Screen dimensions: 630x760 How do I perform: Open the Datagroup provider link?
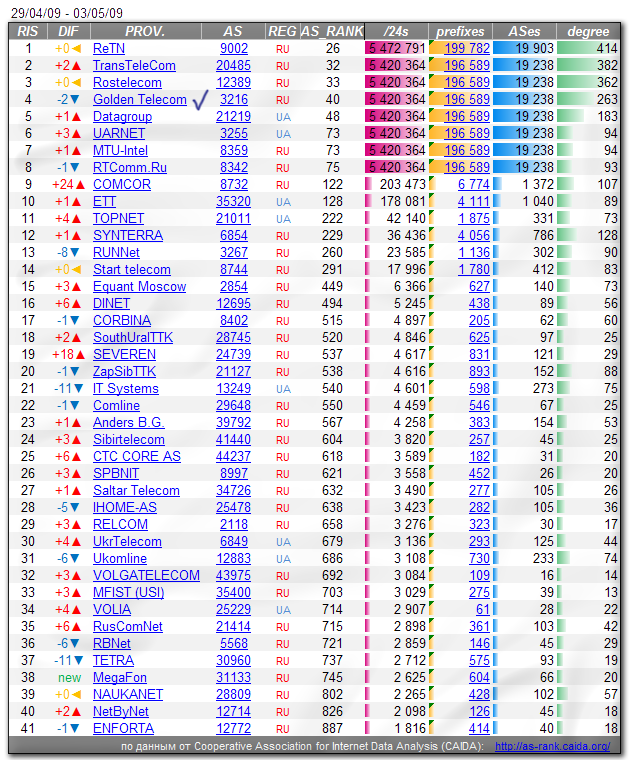click(122, 116)
